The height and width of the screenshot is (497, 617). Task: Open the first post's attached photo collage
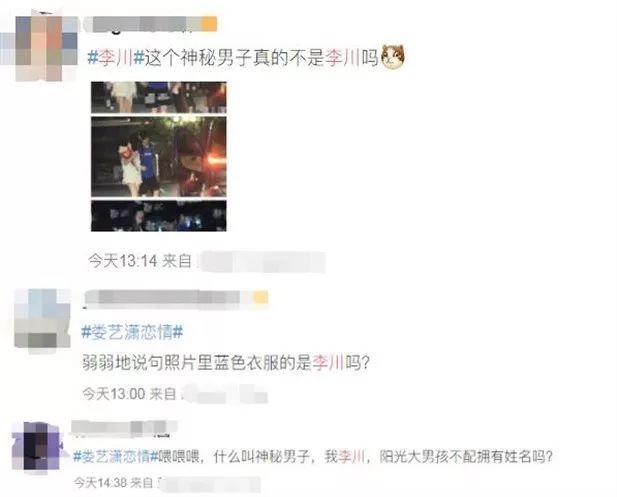[159, 156]
